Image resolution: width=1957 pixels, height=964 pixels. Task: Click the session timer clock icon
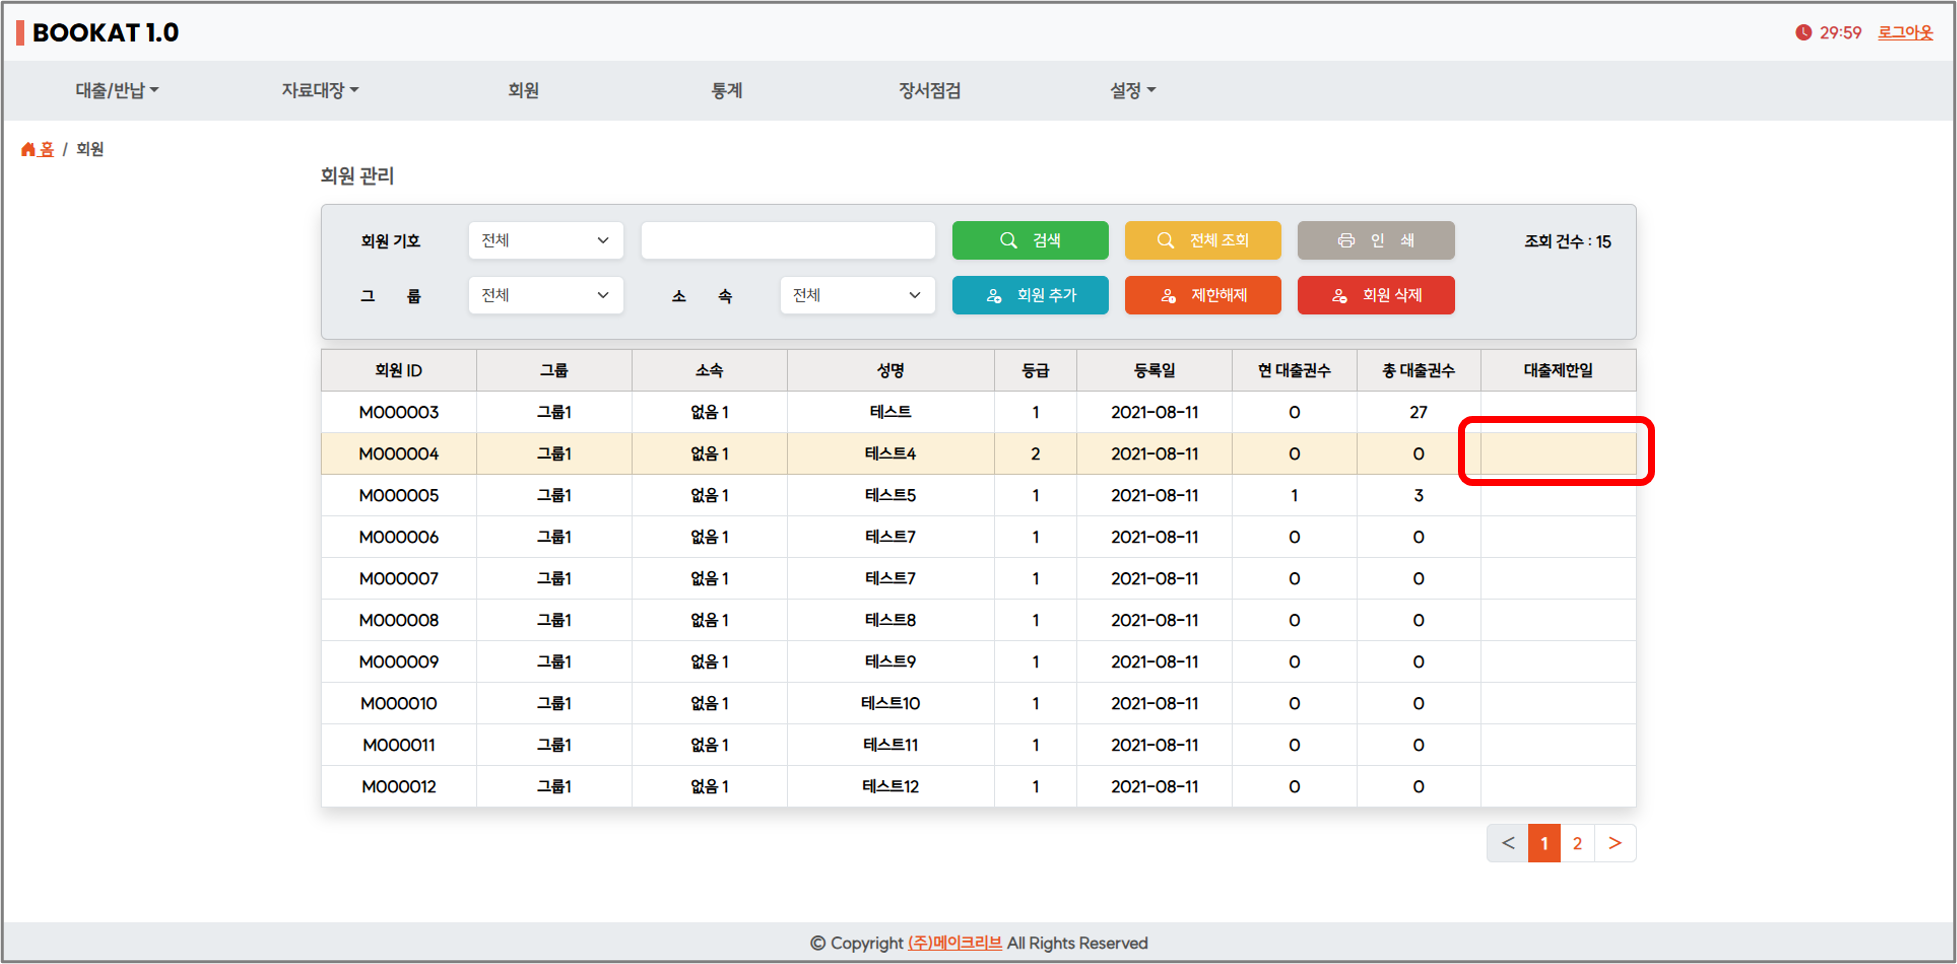[1803, 33]
